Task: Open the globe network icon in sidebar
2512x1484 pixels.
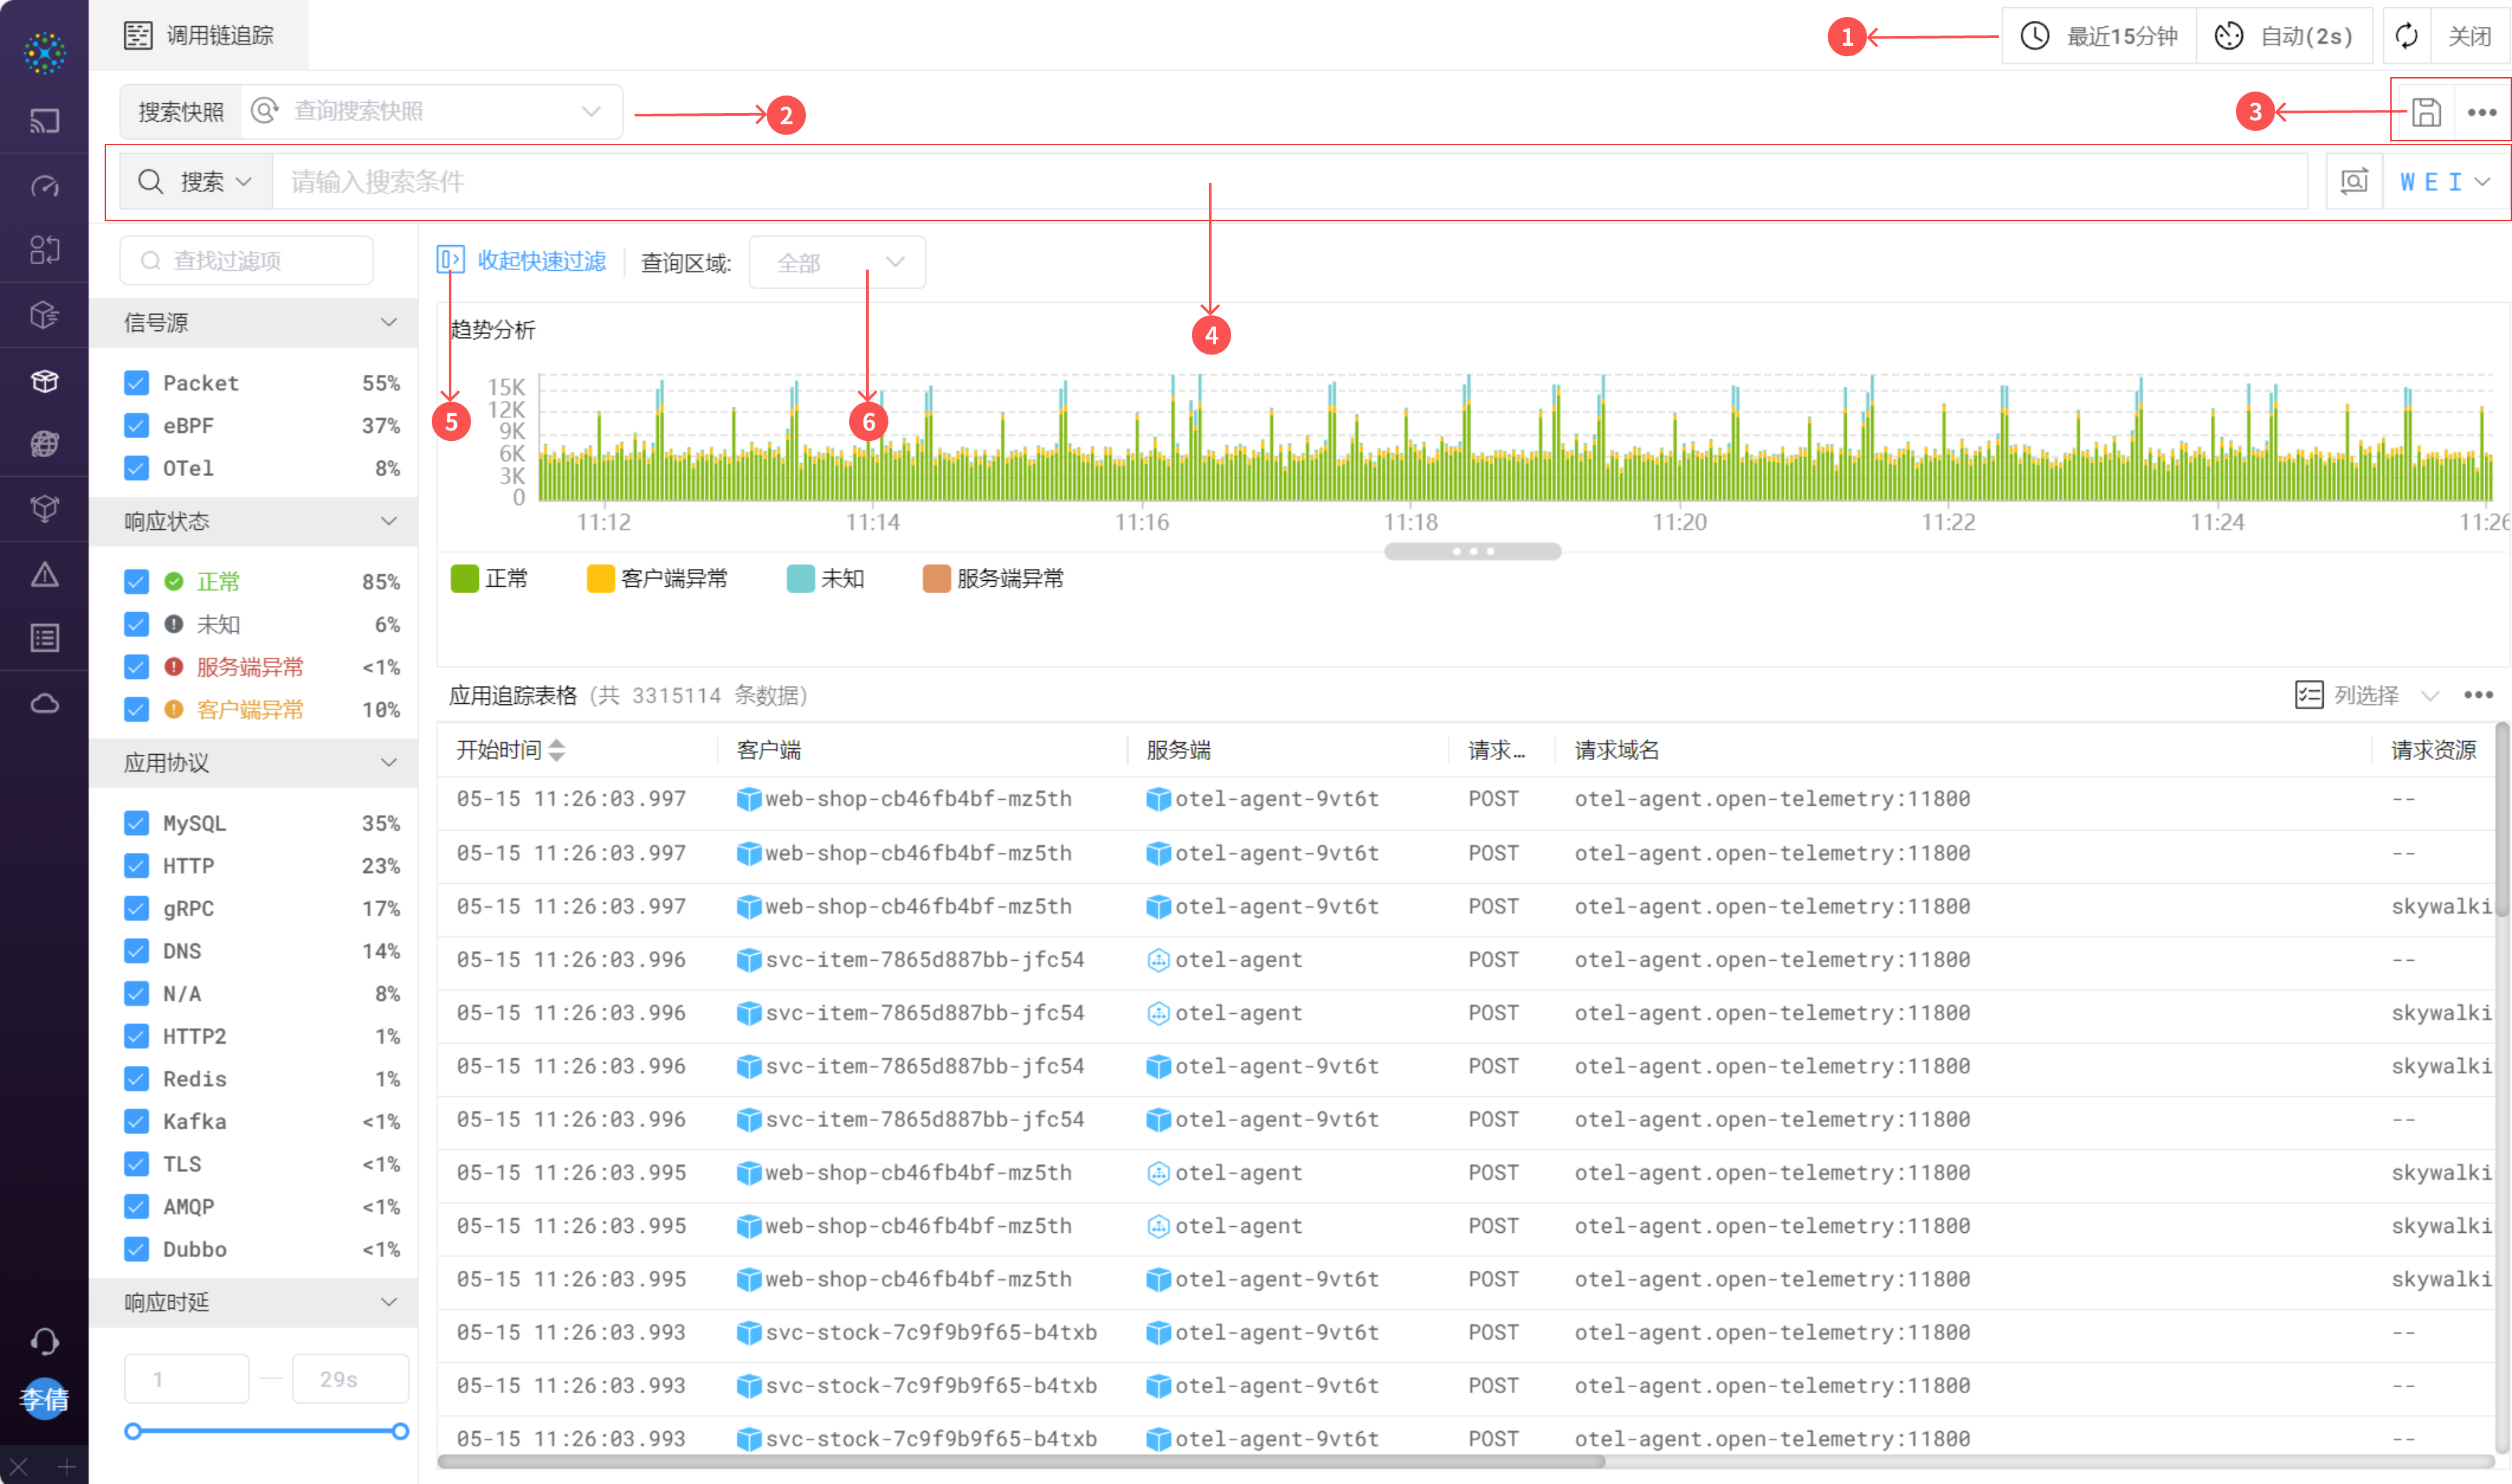Action: pyautogui.click(x=44, y=444)
